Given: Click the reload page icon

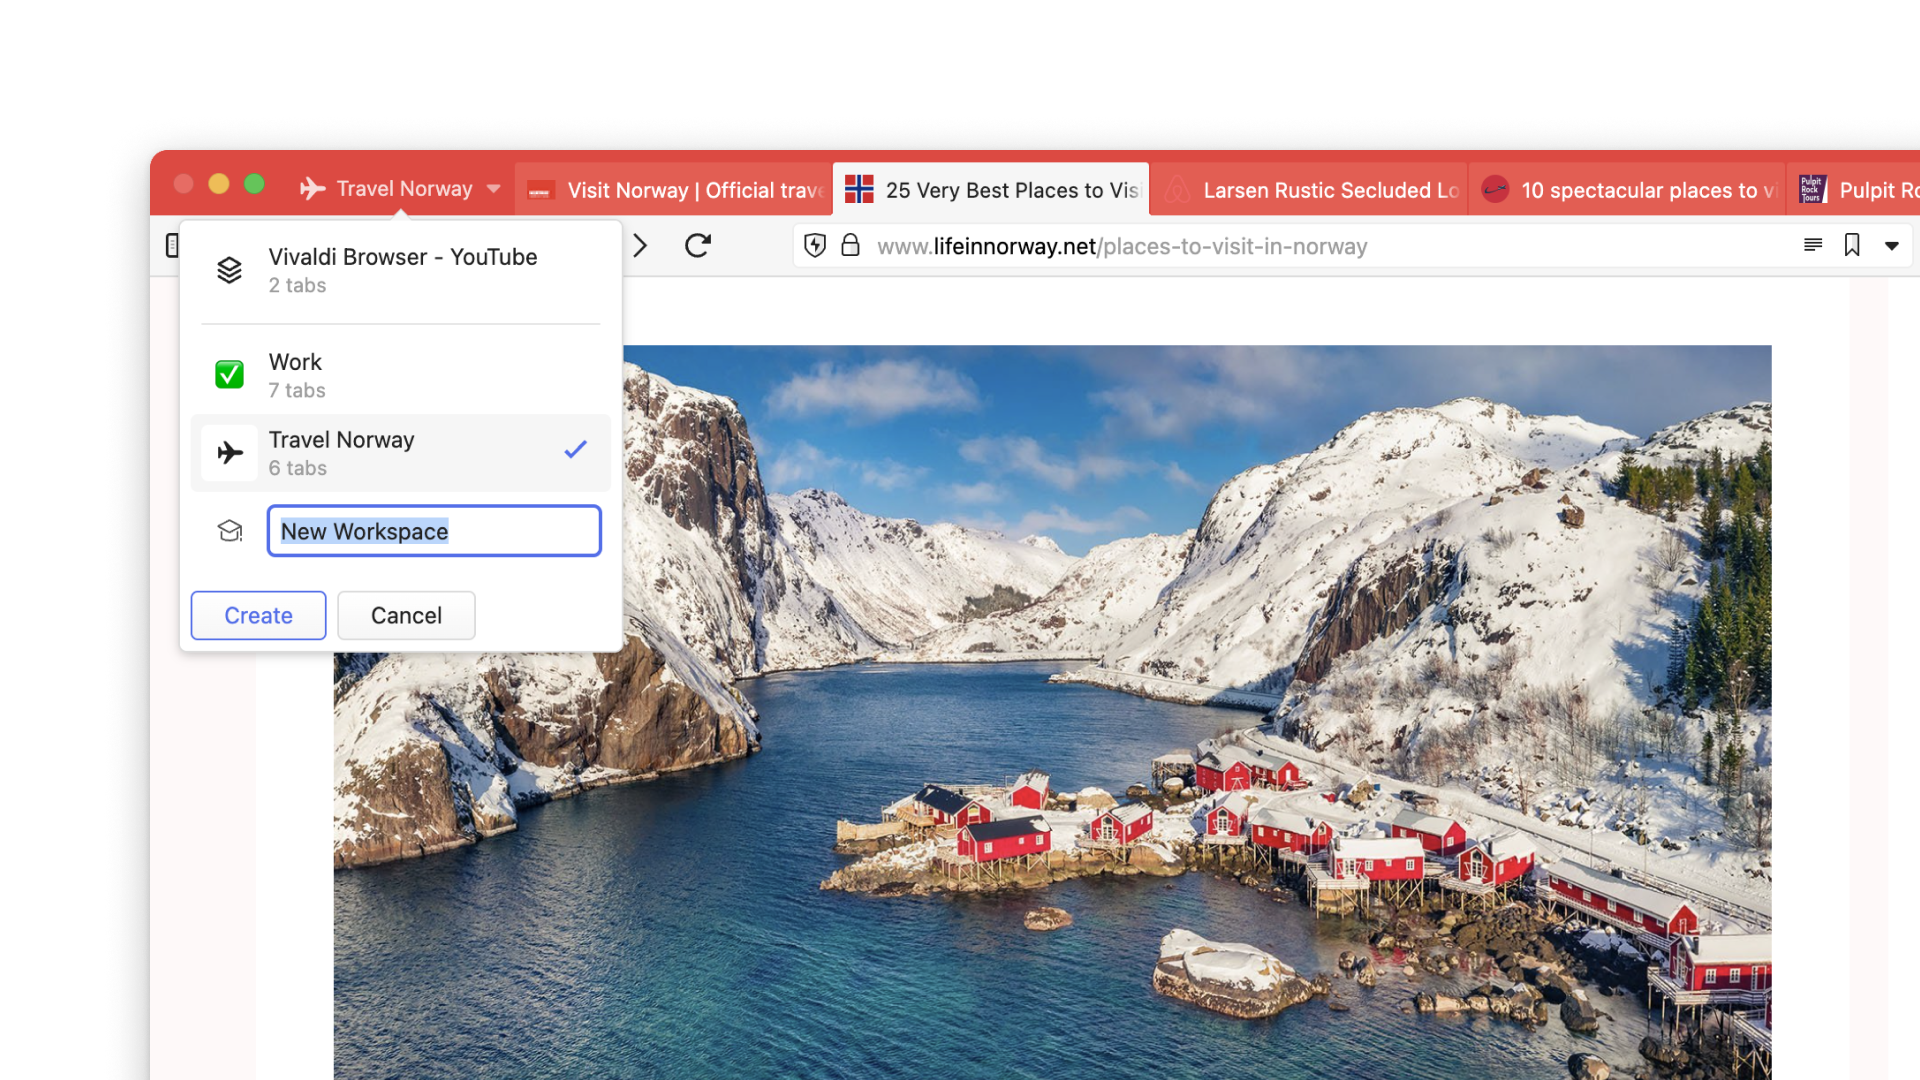Looking at the screenshot, I should click(x=698, y=245).
